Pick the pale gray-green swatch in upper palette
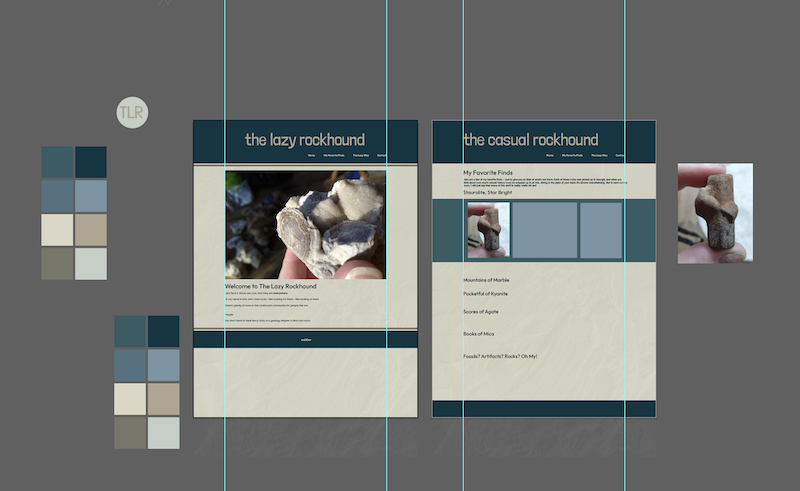Screen dimensions: 800x491 point(91,263)
